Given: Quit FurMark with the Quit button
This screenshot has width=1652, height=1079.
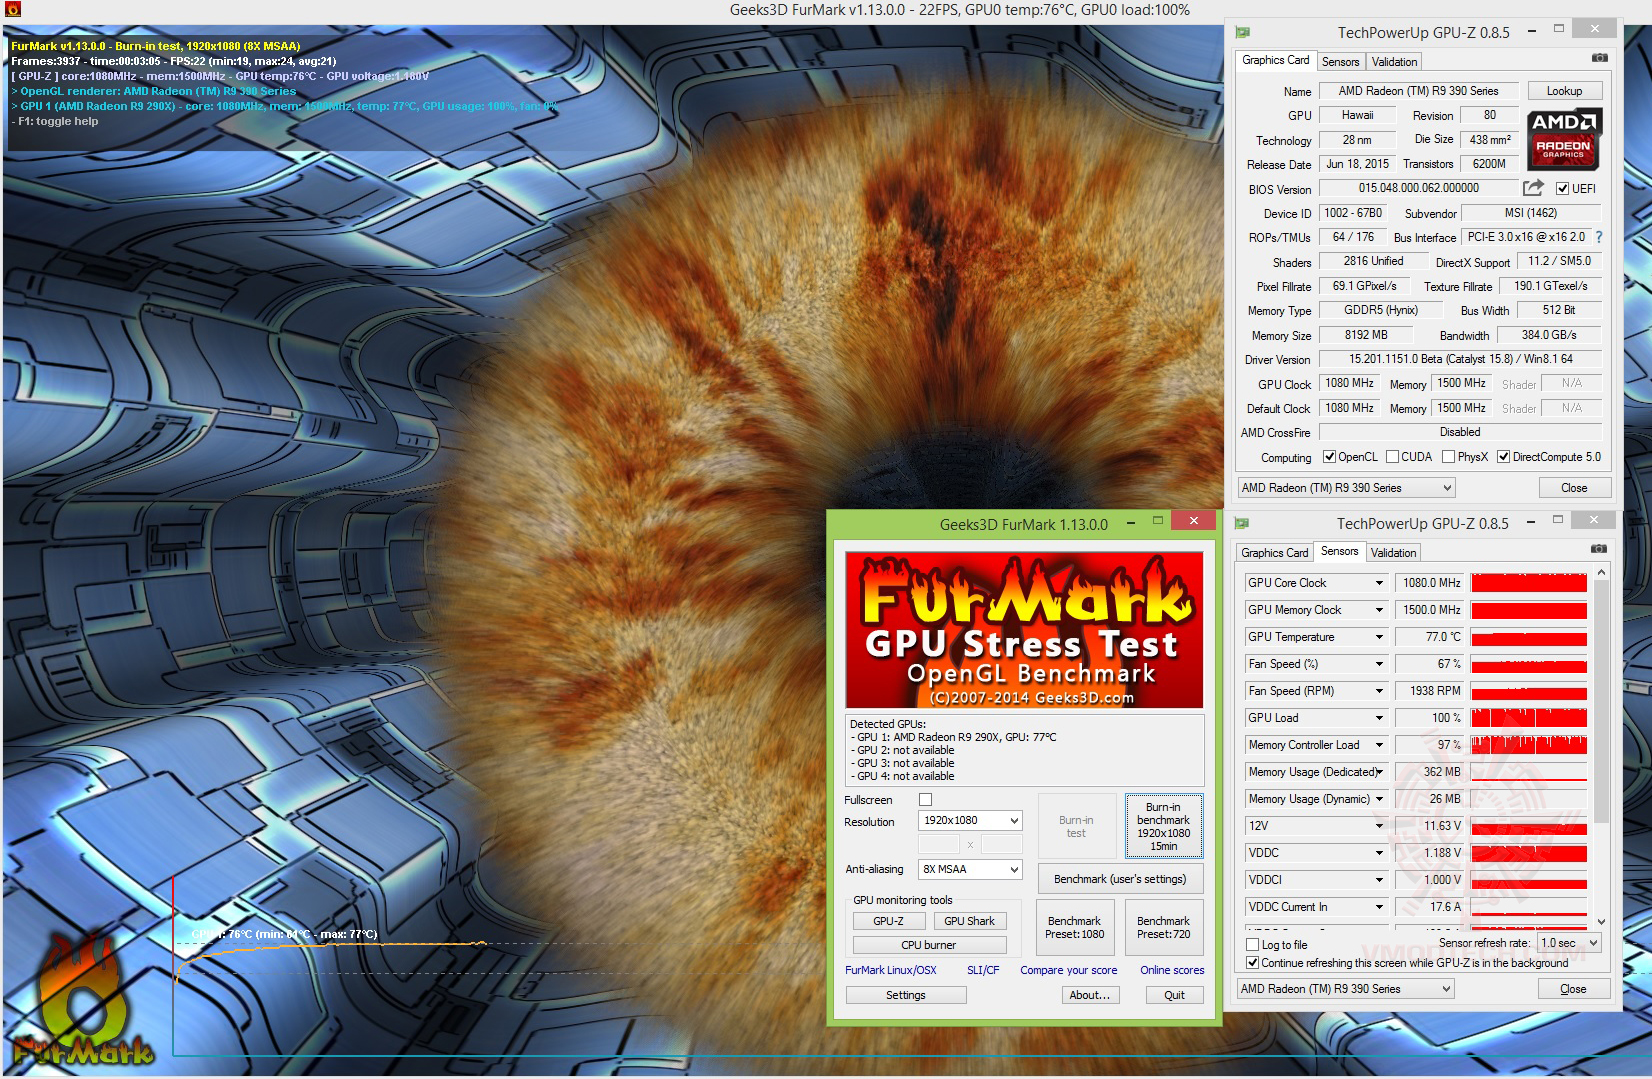Looking at the screenshot, I should 1174,995.
